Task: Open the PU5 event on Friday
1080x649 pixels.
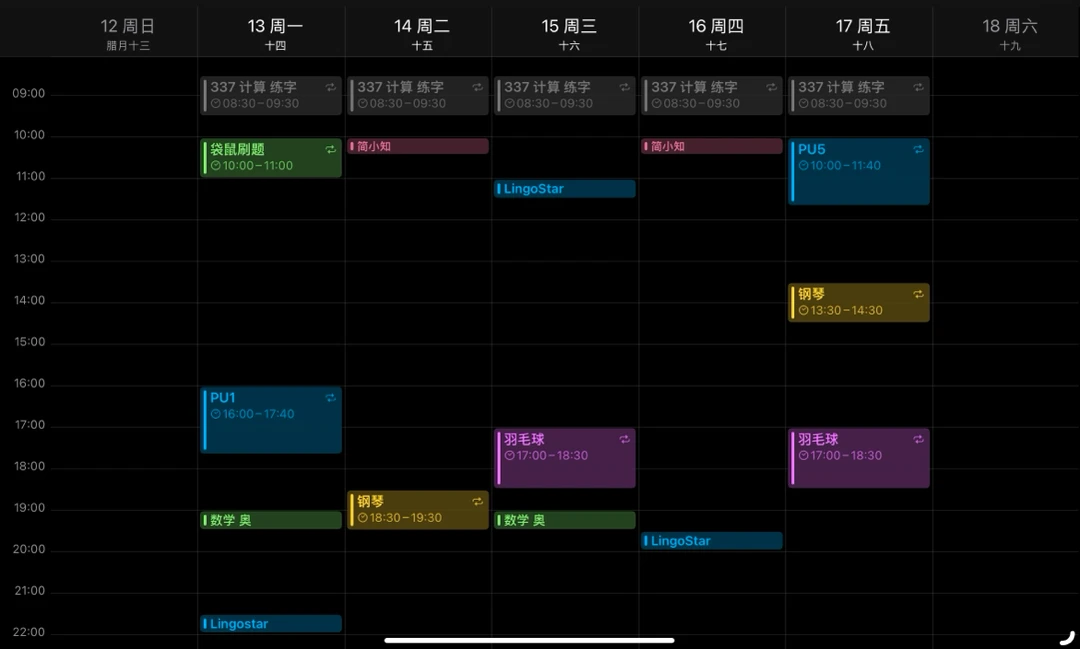Action: [859, 172]
